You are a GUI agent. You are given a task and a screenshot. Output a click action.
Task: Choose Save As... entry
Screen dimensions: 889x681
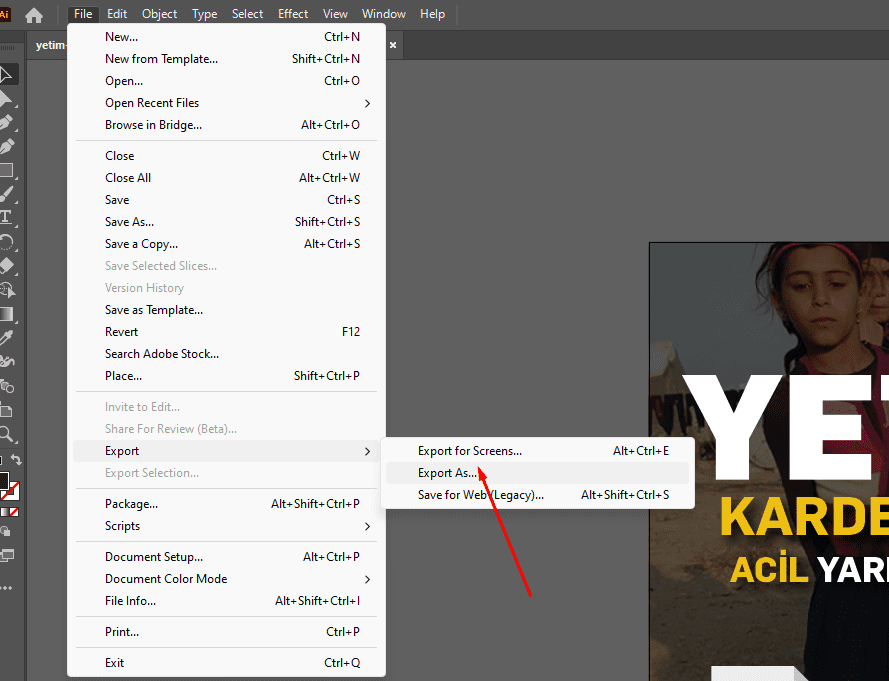[226, 222]
